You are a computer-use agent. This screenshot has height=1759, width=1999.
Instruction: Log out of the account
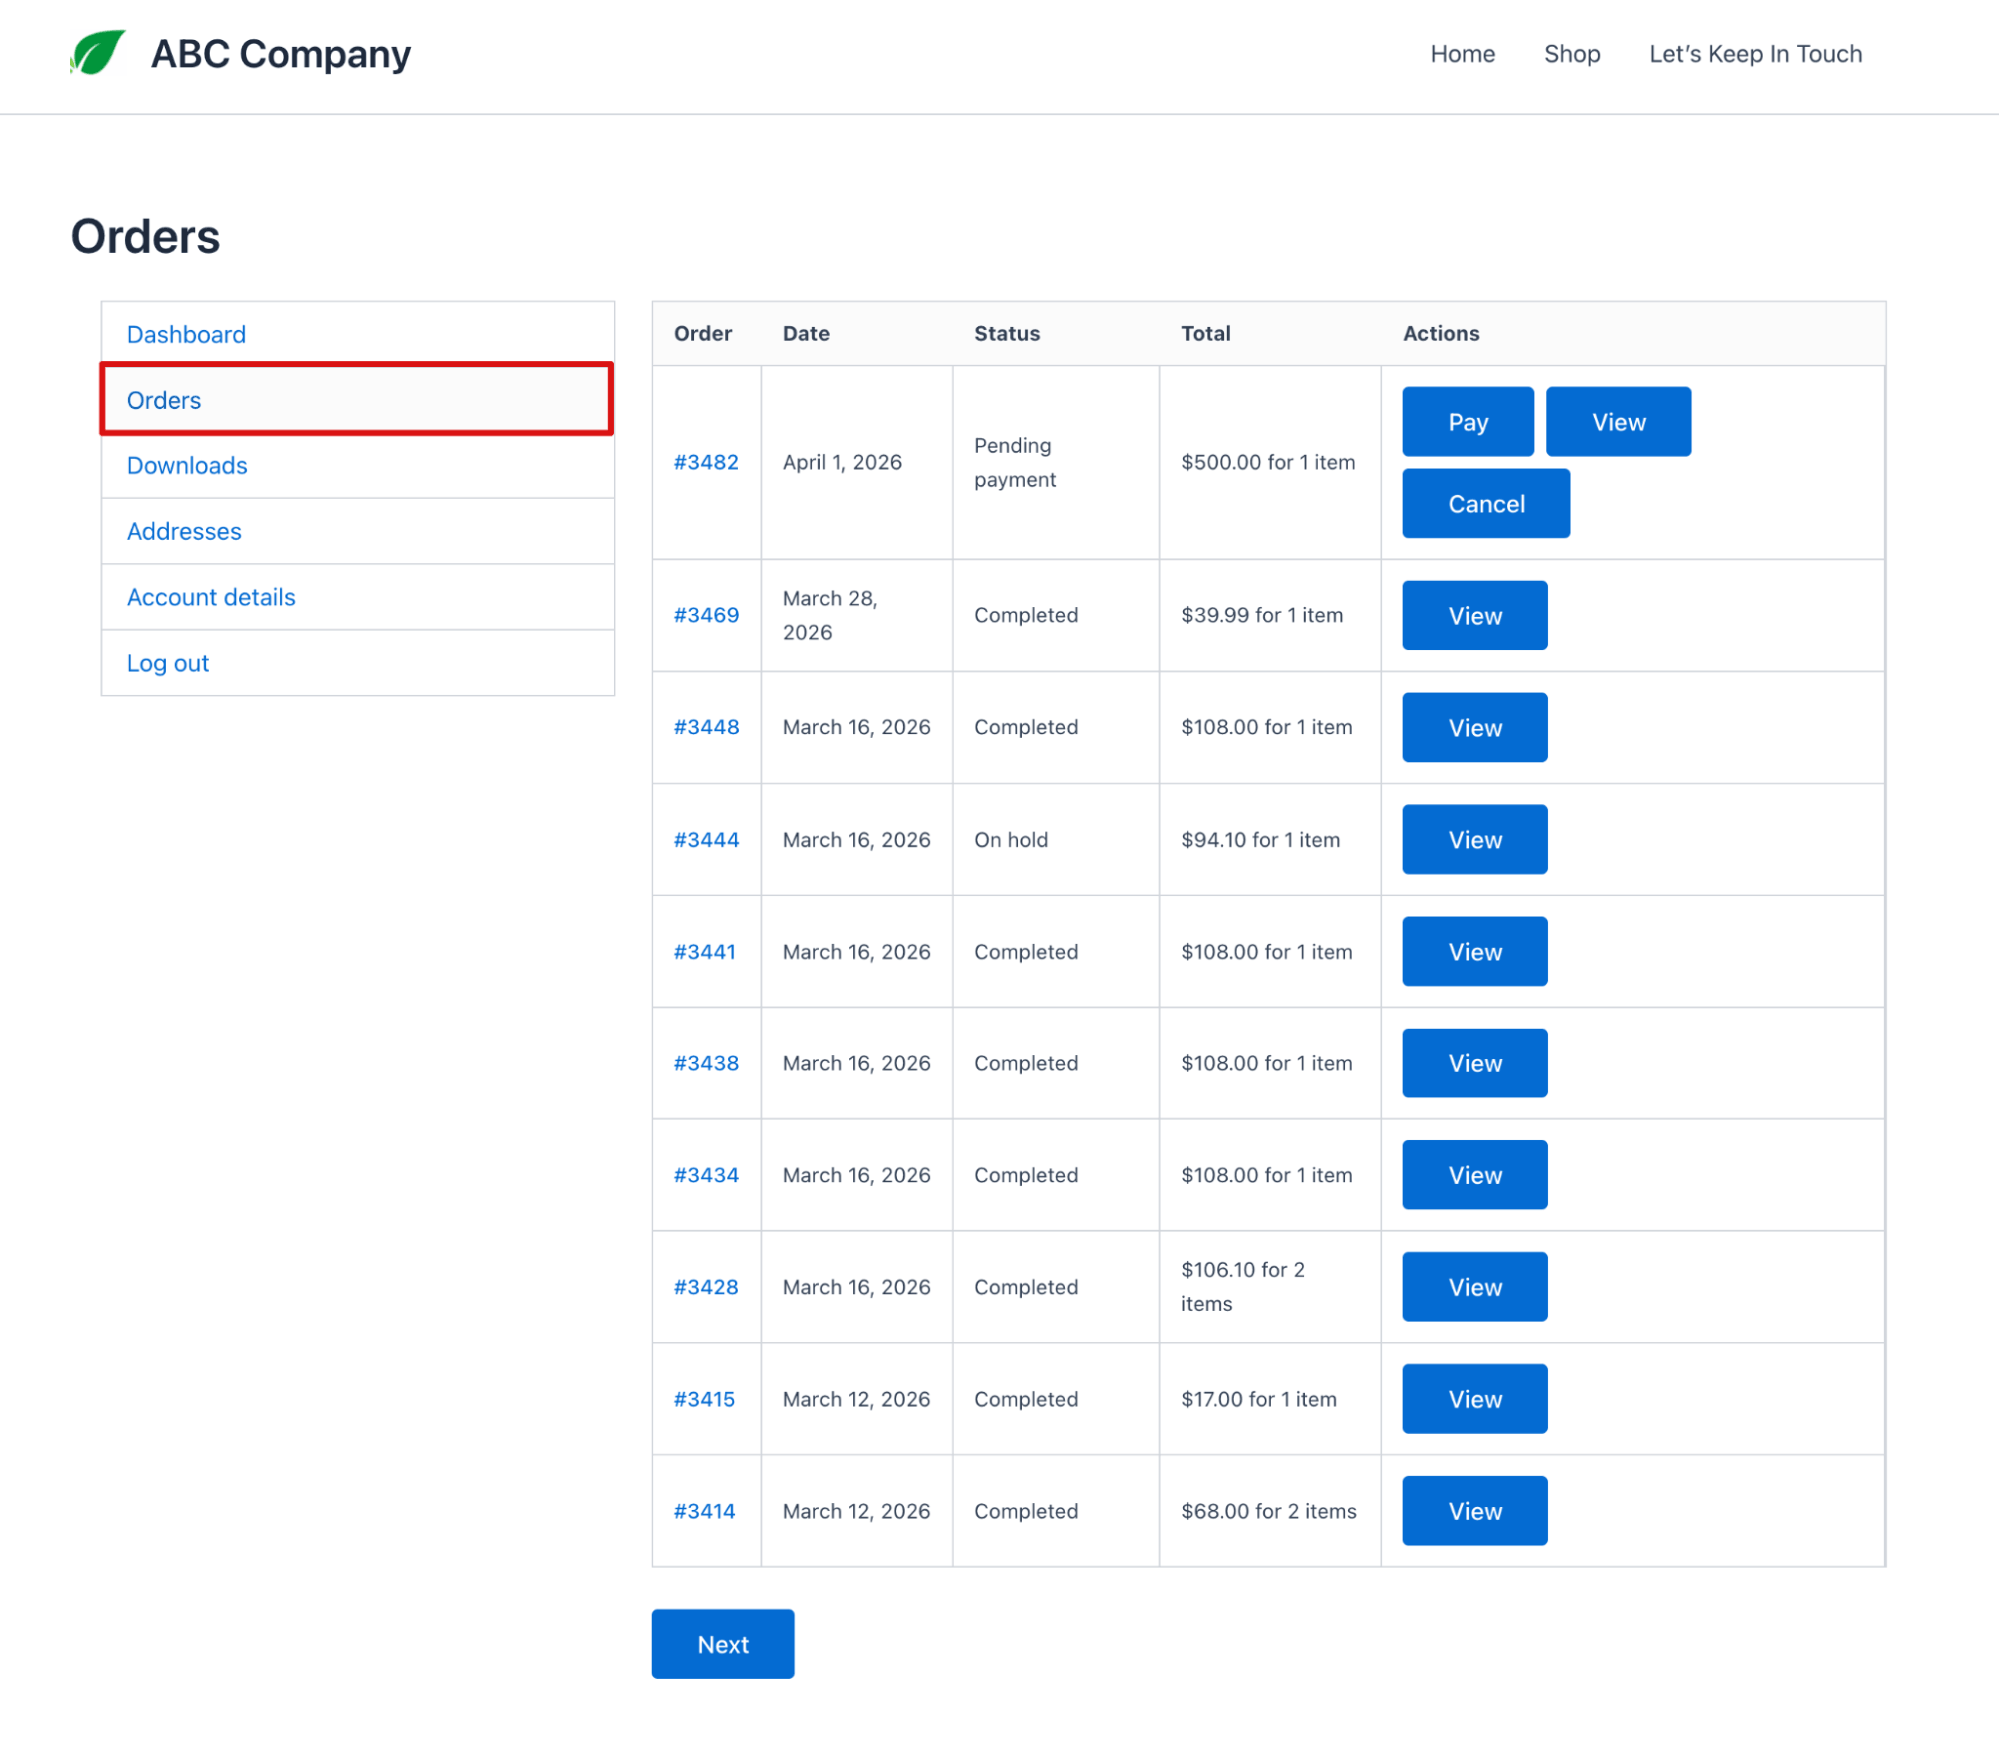click(x=167, y=663)
